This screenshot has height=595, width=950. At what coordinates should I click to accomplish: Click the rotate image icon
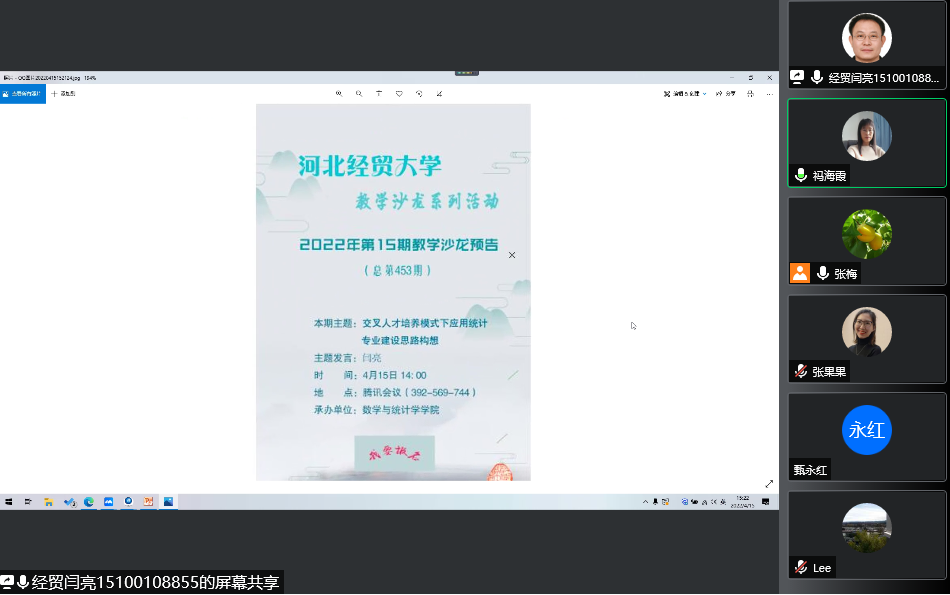point(419,93)
